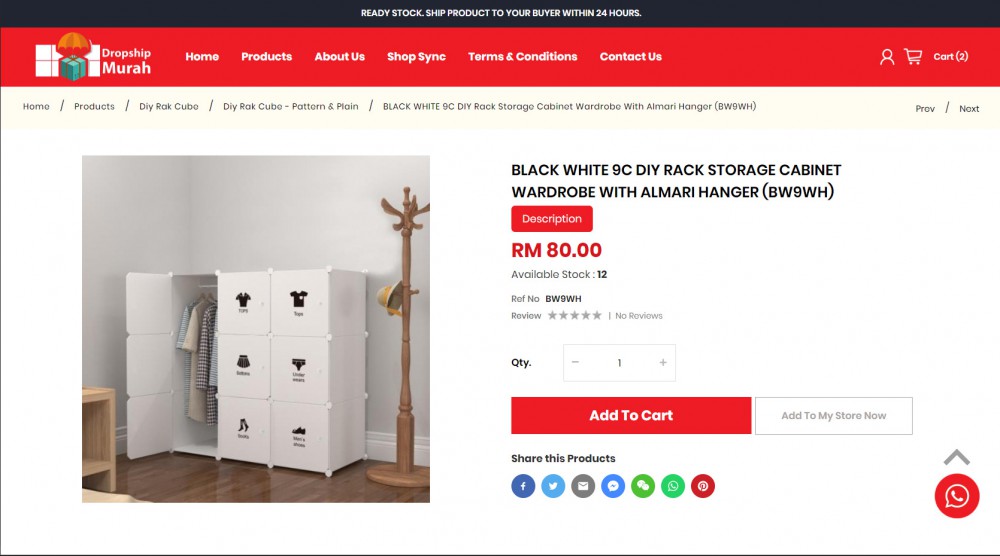
Task: Share product through Messenger
Action: click(x=613, y=486)
